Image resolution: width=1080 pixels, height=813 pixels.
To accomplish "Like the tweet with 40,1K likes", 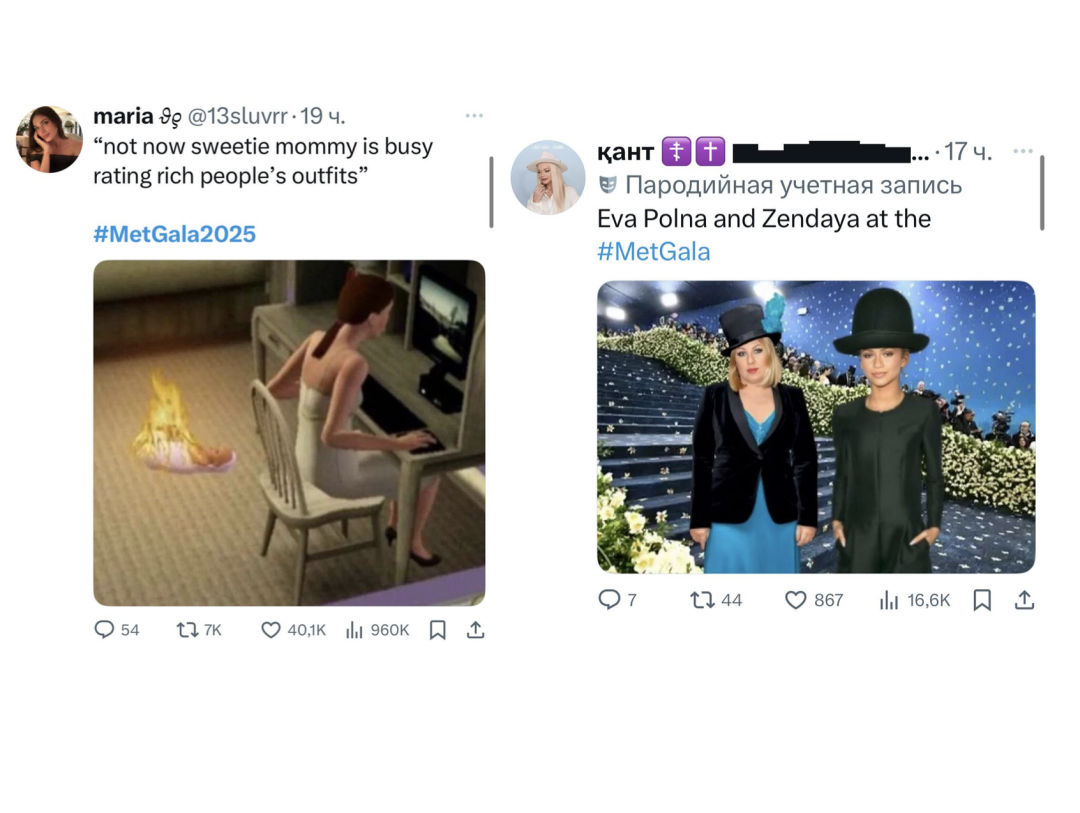I will pos(271,630).
